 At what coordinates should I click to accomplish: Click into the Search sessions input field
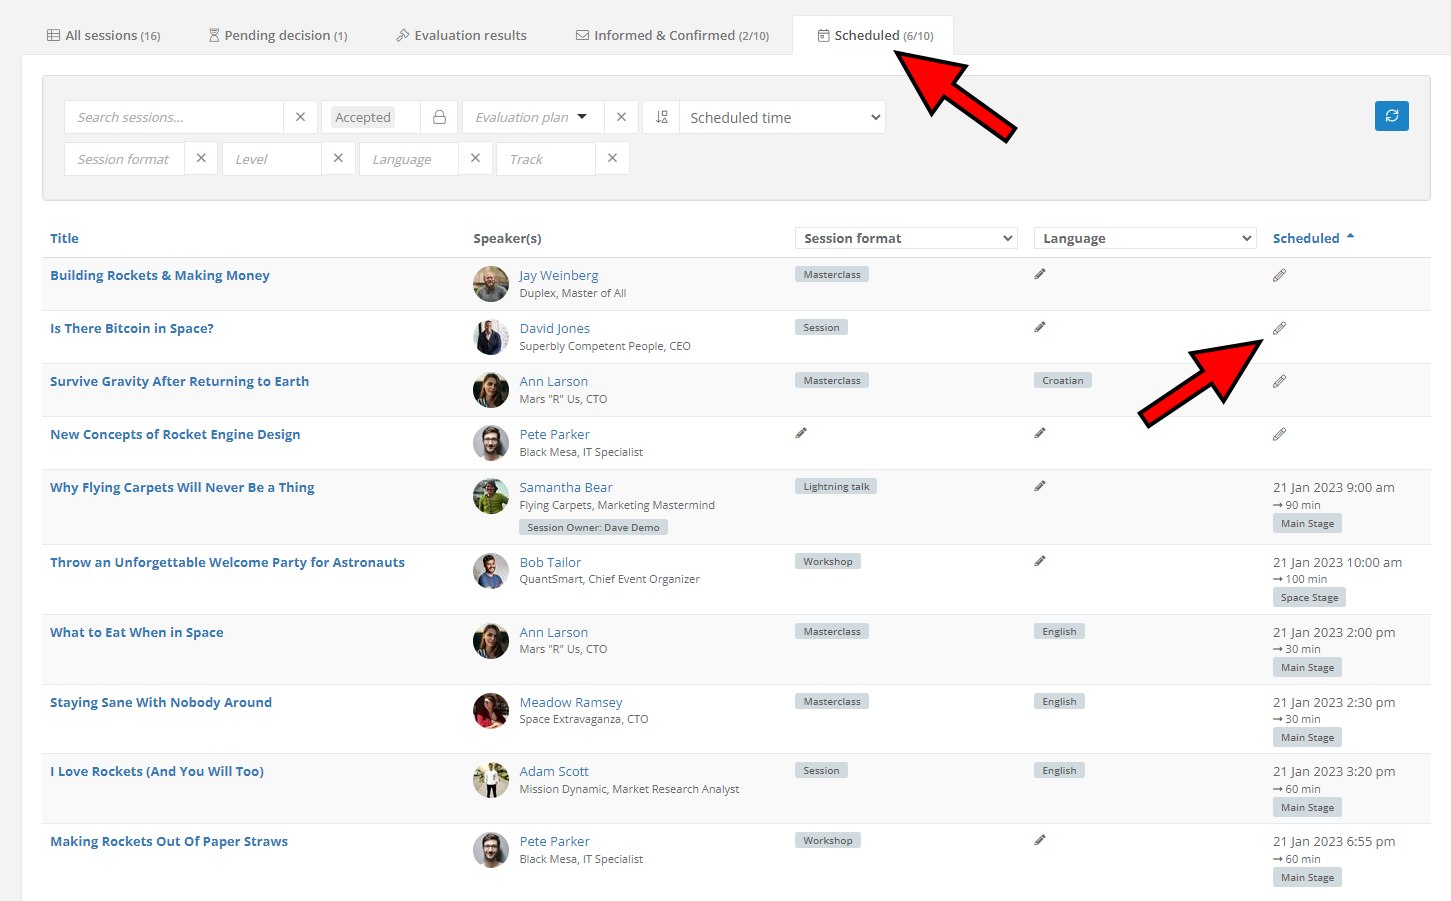click(174, 117)
